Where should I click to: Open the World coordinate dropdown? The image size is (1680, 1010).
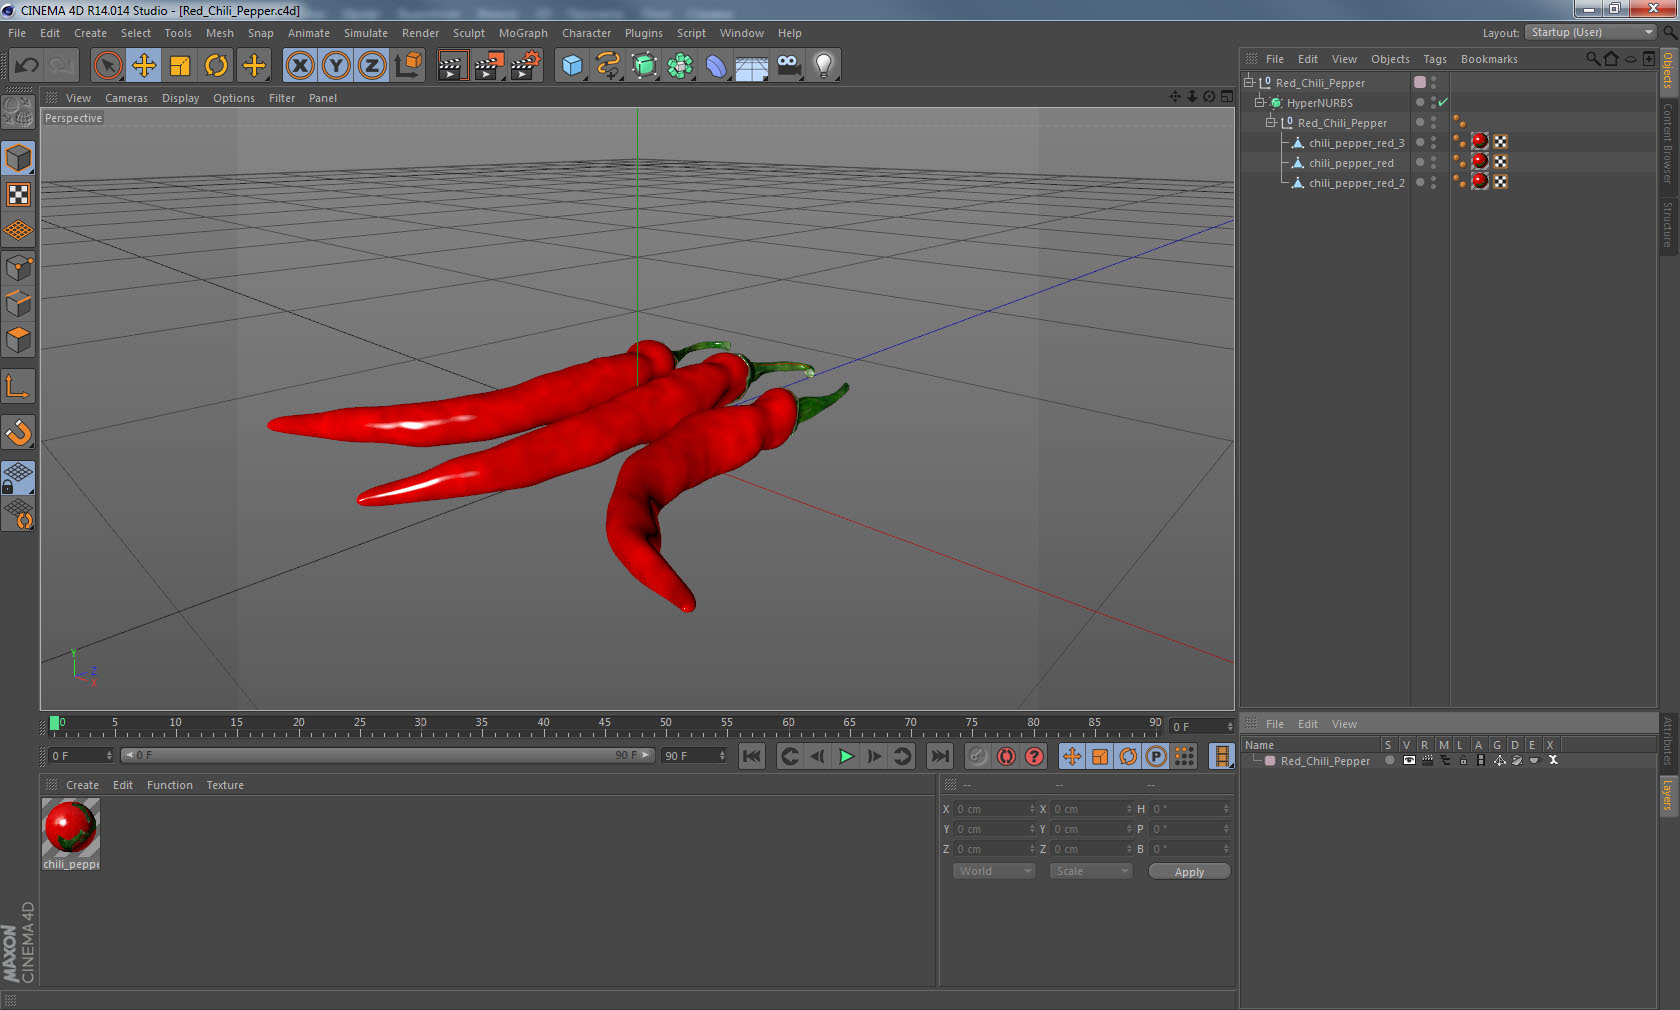(994, 872)
